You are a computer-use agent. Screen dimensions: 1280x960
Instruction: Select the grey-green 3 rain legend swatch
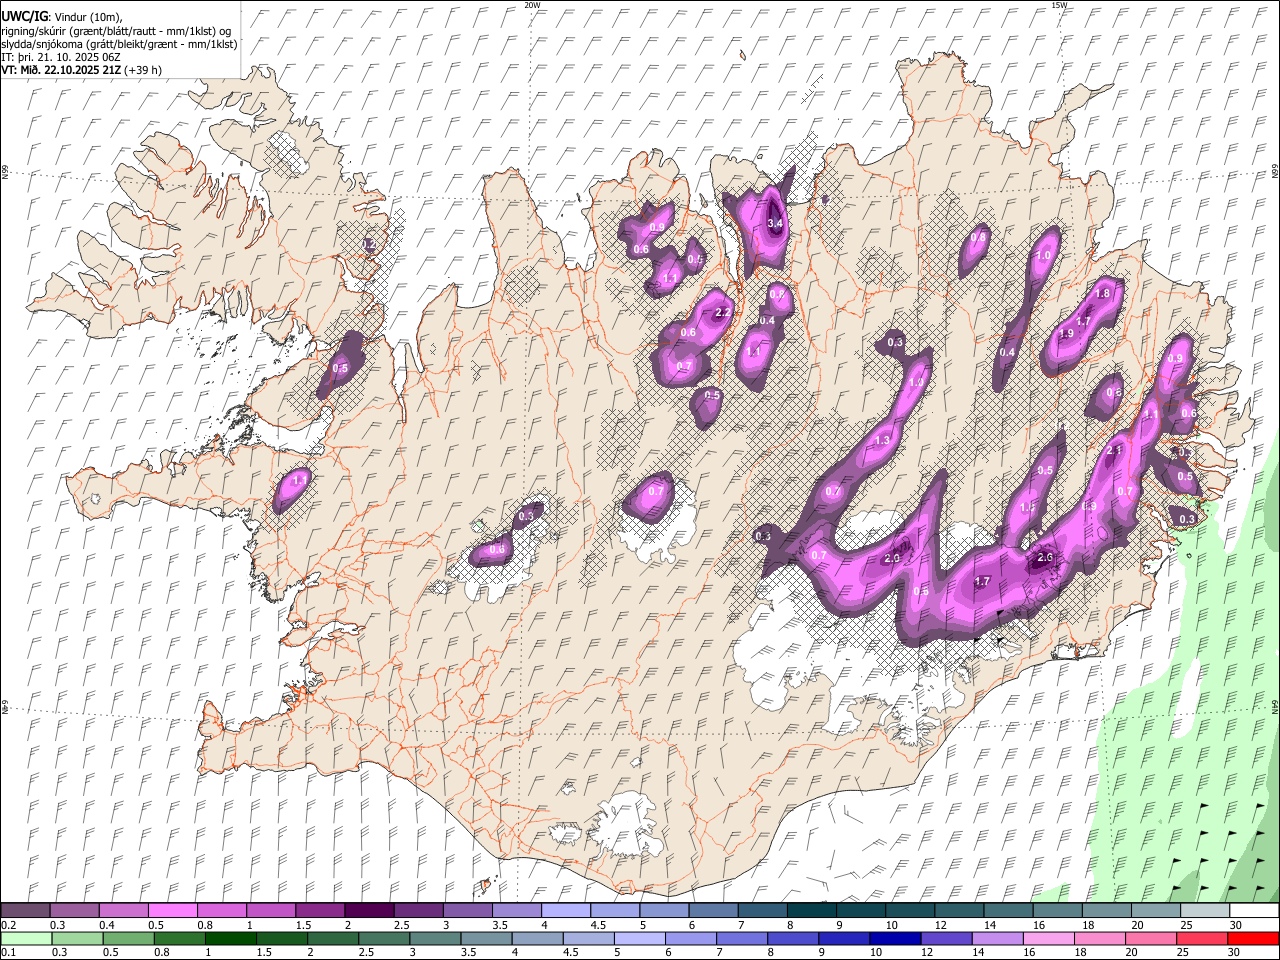(x=436, y=939)
